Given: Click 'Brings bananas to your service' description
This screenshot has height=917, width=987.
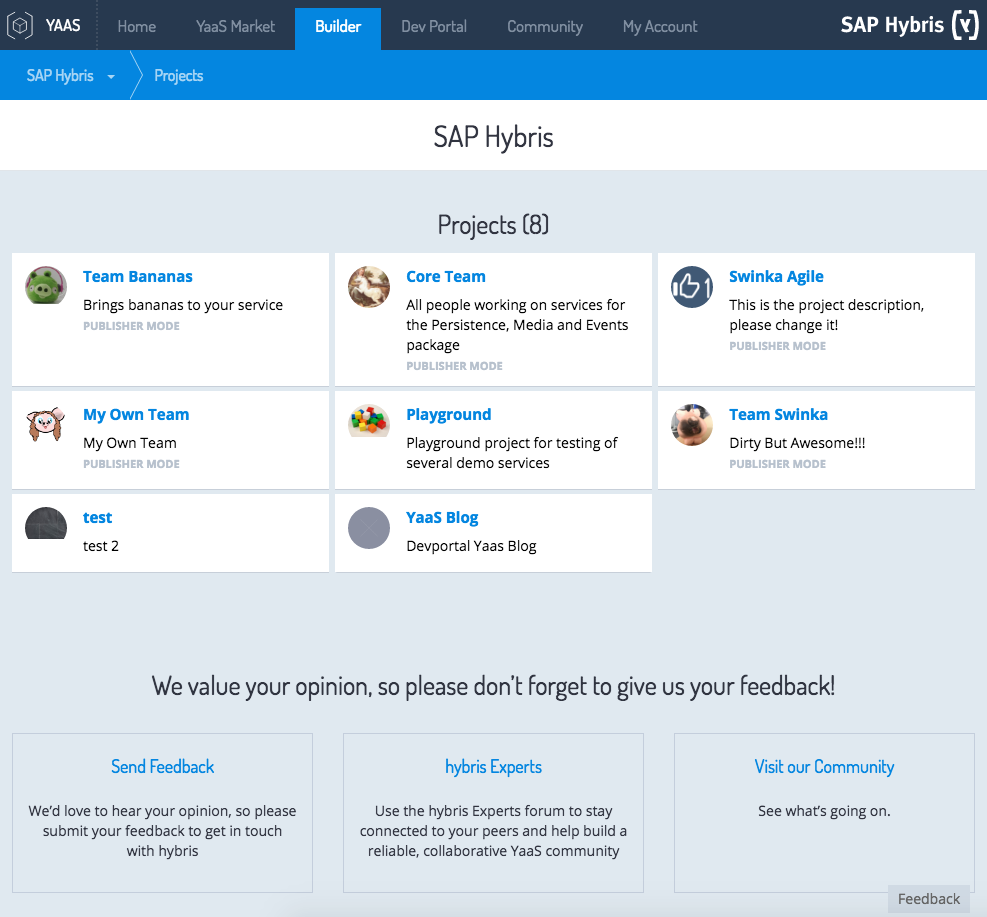Looking at the screenshot, I should 183,305.
